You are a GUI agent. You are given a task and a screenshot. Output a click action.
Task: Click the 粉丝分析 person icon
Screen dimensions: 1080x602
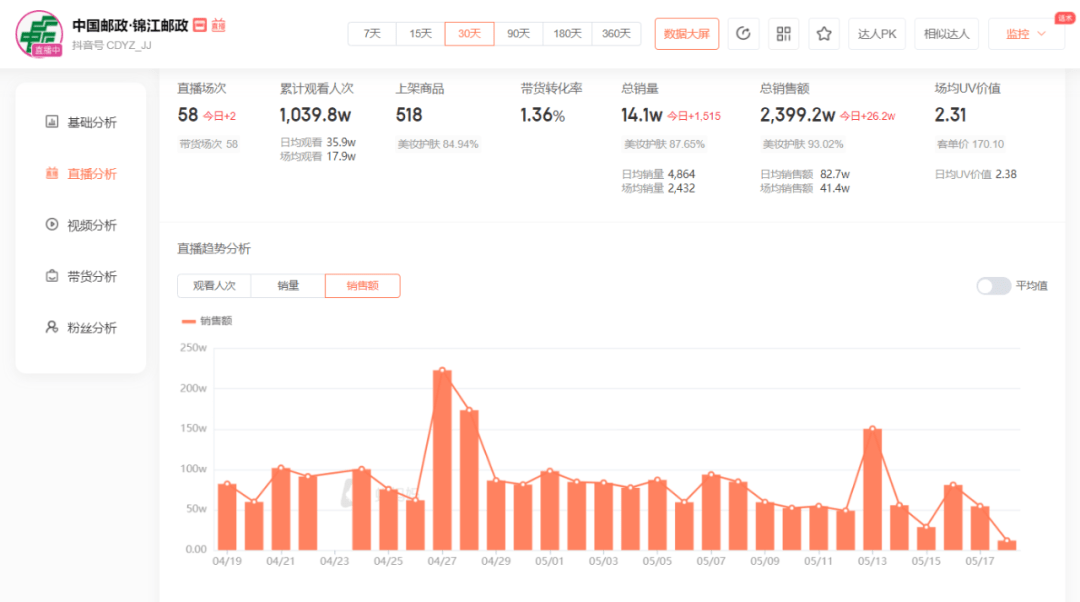point(52,327)
